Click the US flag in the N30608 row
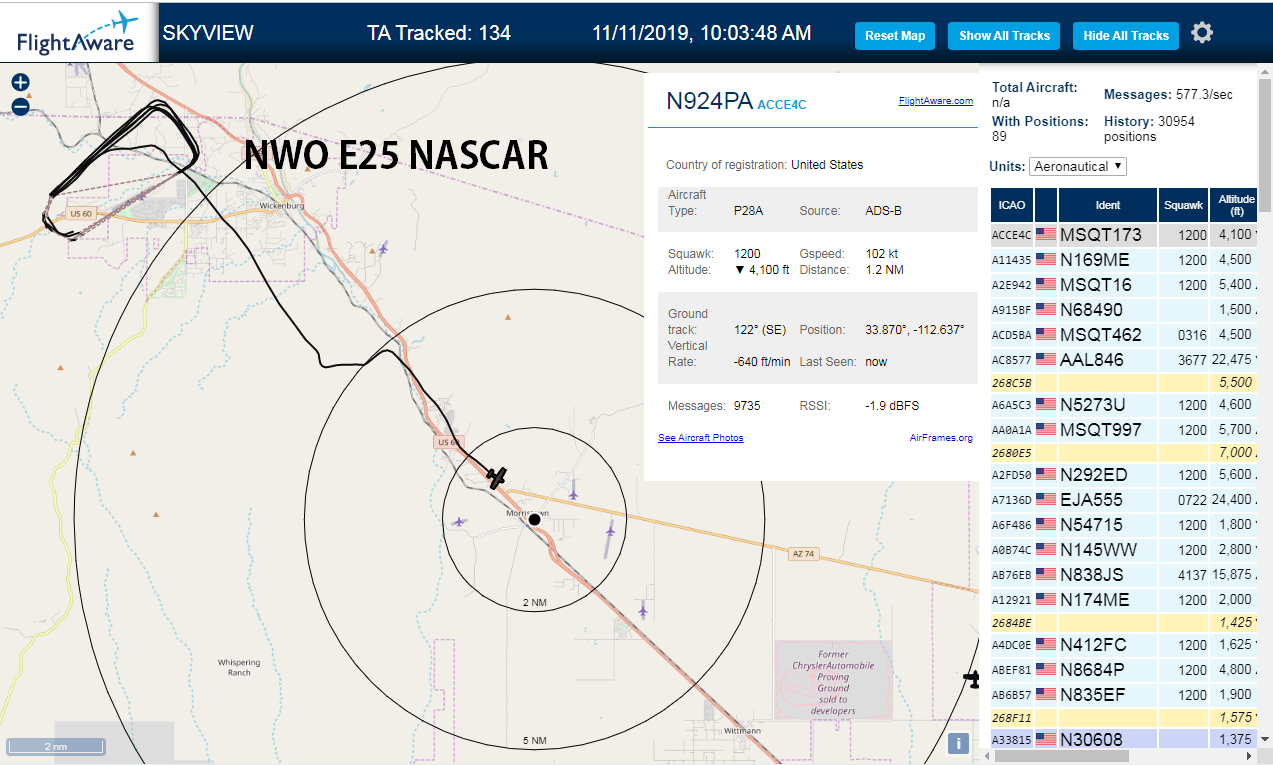1273x765 pixels. click(x=1046, y=740)
